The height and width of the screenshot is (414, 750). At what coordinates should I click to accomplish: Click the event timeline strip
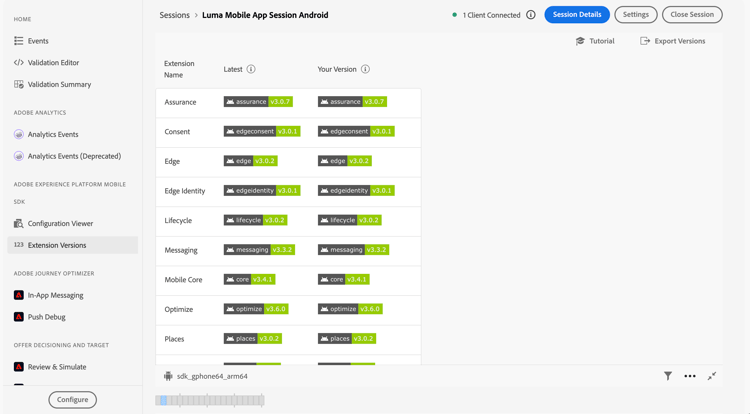pyautogui.click(x=210, y=400)
